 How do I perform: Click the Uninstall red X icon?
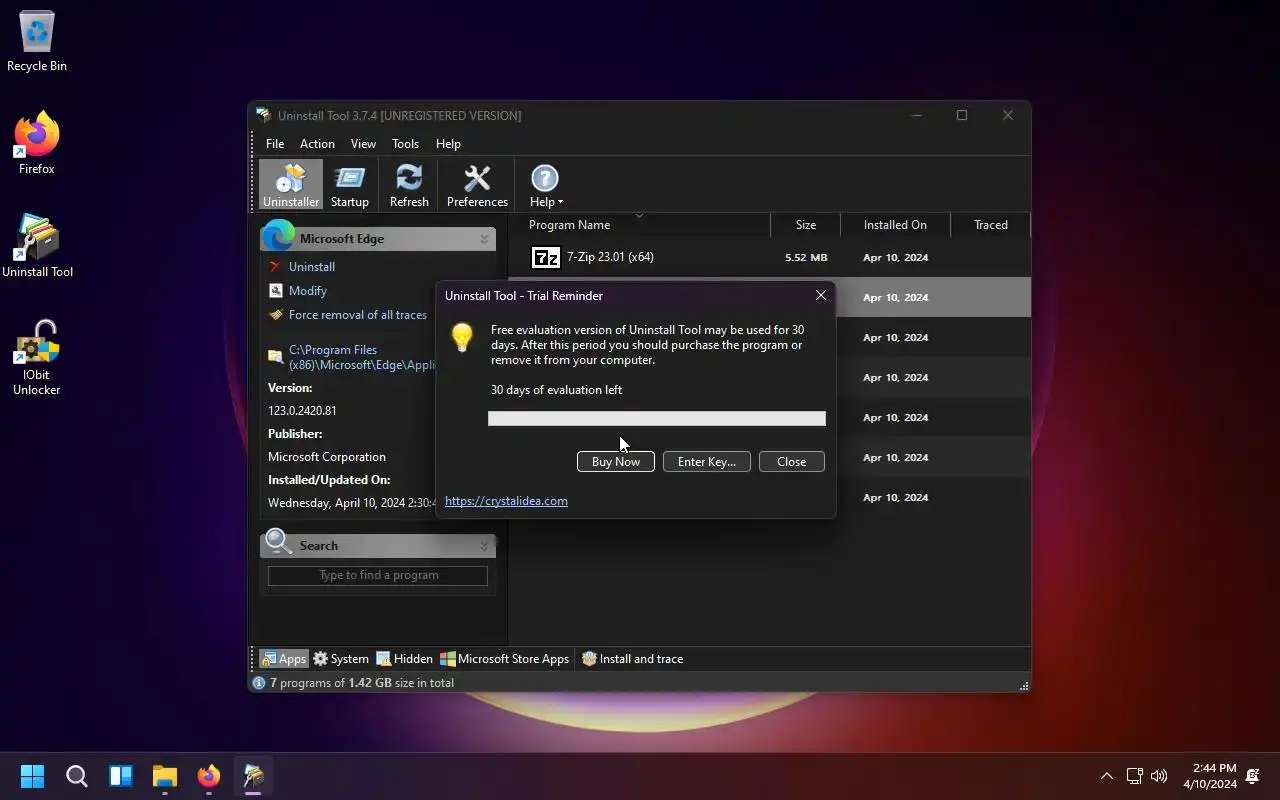coord(275,267)
